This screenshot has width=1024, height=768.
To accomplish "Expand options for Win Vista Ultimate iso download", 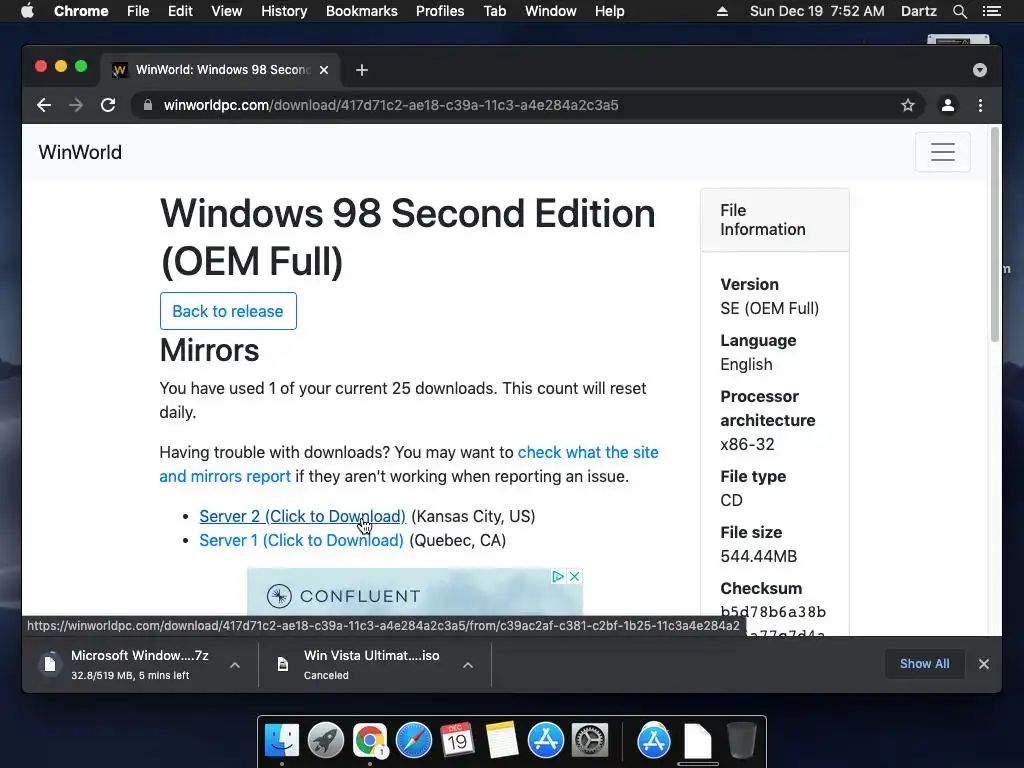I will click(x=468, y=665).
